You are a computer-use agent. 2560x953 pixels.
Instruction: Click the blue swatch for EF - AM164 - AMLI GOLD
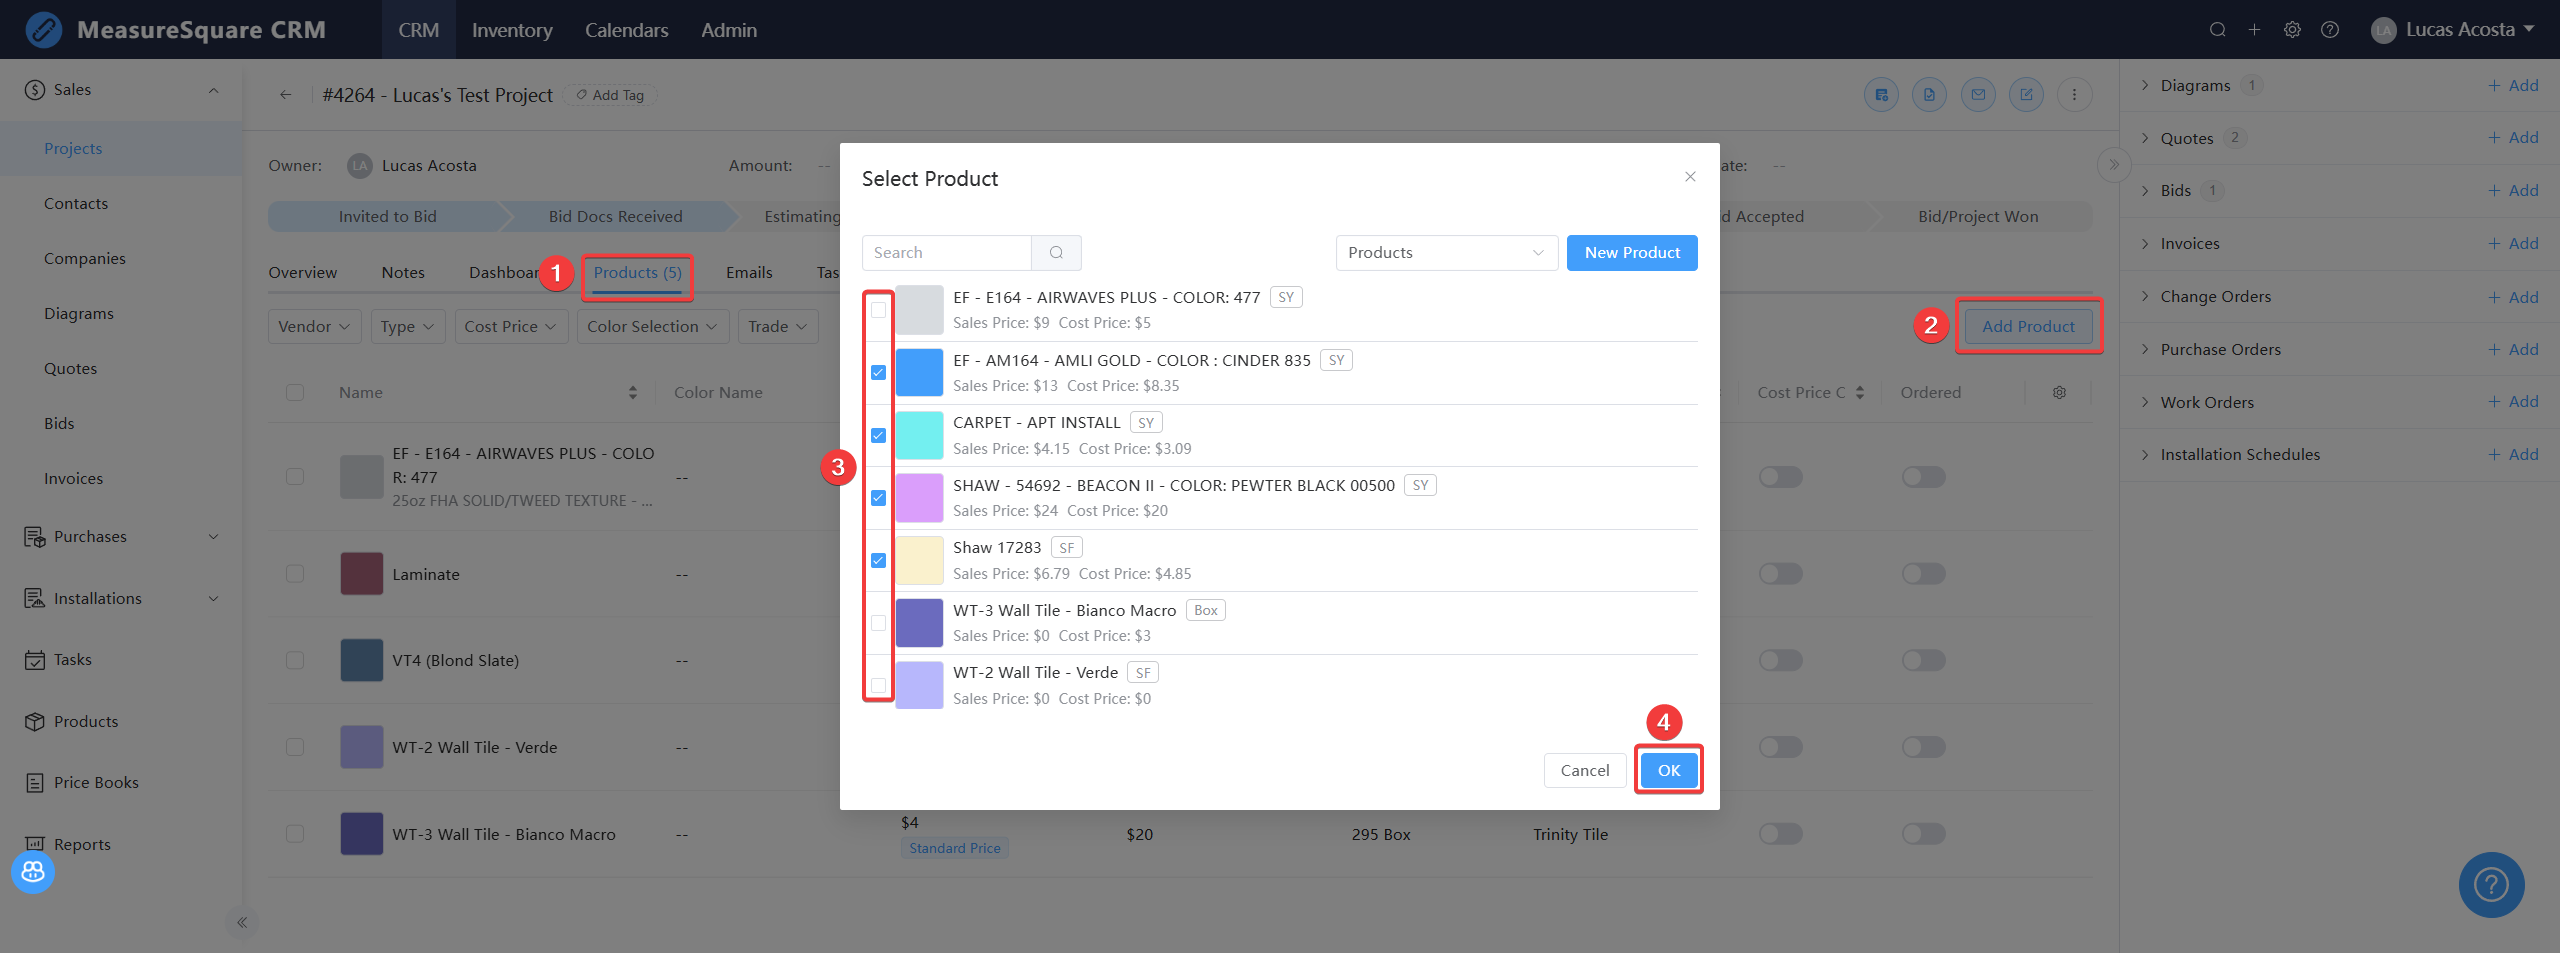919,373
